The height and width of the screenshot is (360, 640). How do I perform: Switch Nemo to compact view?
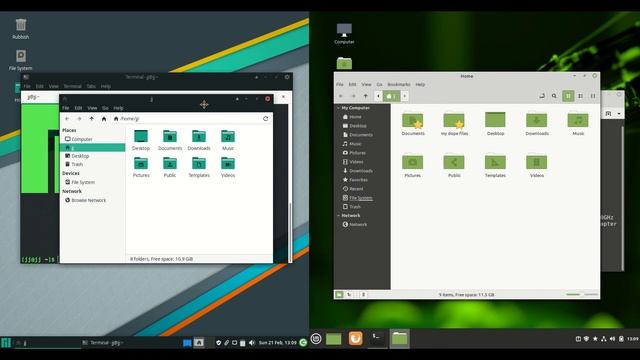tap(593, 96)
